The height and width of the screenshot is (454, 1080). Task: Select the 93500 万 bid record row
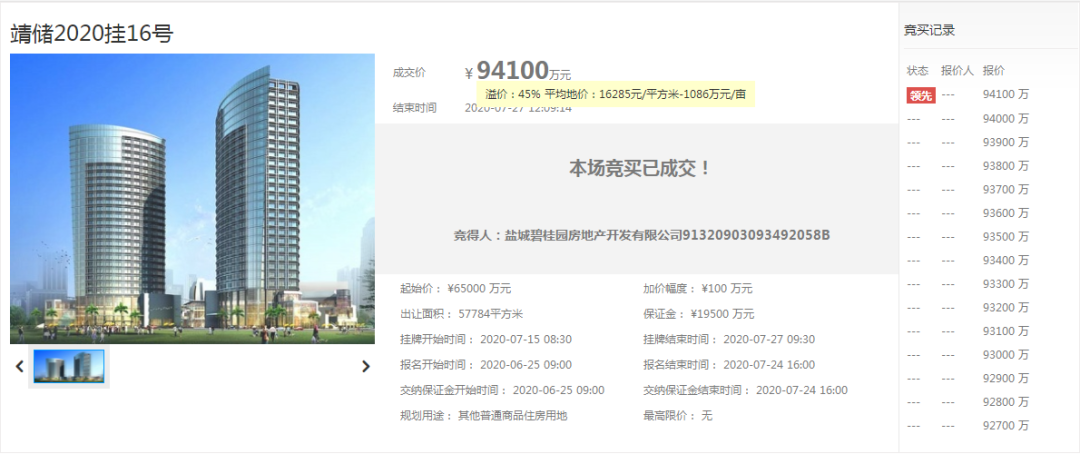point(968,237)
